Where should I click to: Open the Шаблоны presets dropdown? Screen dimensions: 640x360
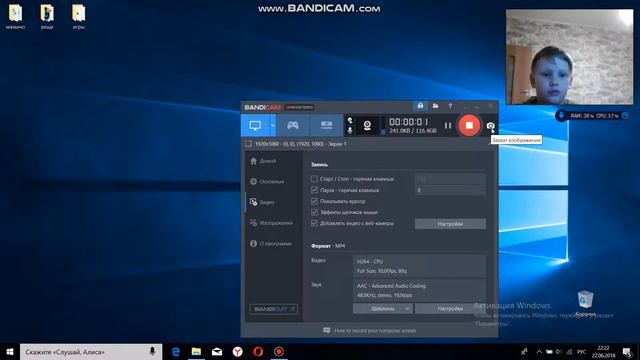pyautogui.click(x=383, y=309)
